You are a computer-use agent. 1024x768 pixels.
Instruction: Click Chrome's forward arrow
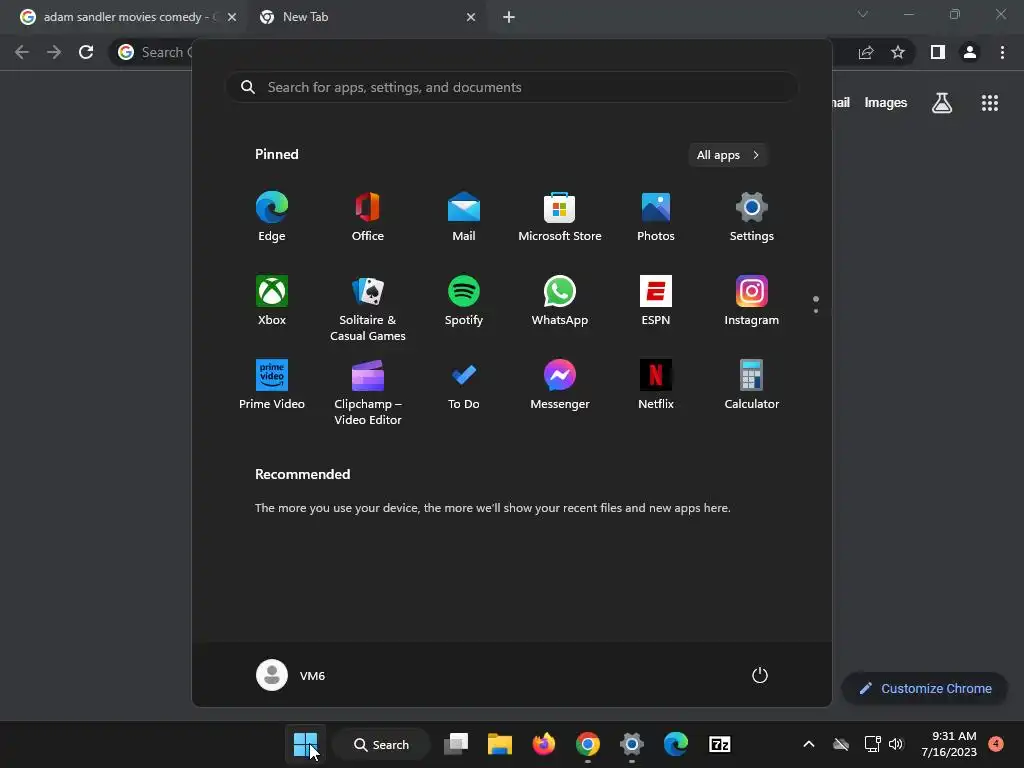(54, 52)
